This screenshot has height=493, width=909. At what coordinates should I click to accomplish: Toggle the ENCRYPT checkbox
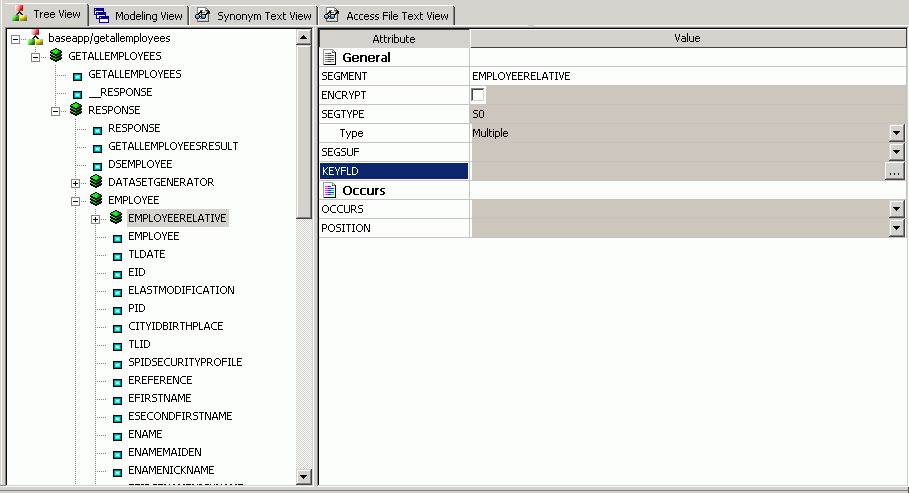click(478, 95)
